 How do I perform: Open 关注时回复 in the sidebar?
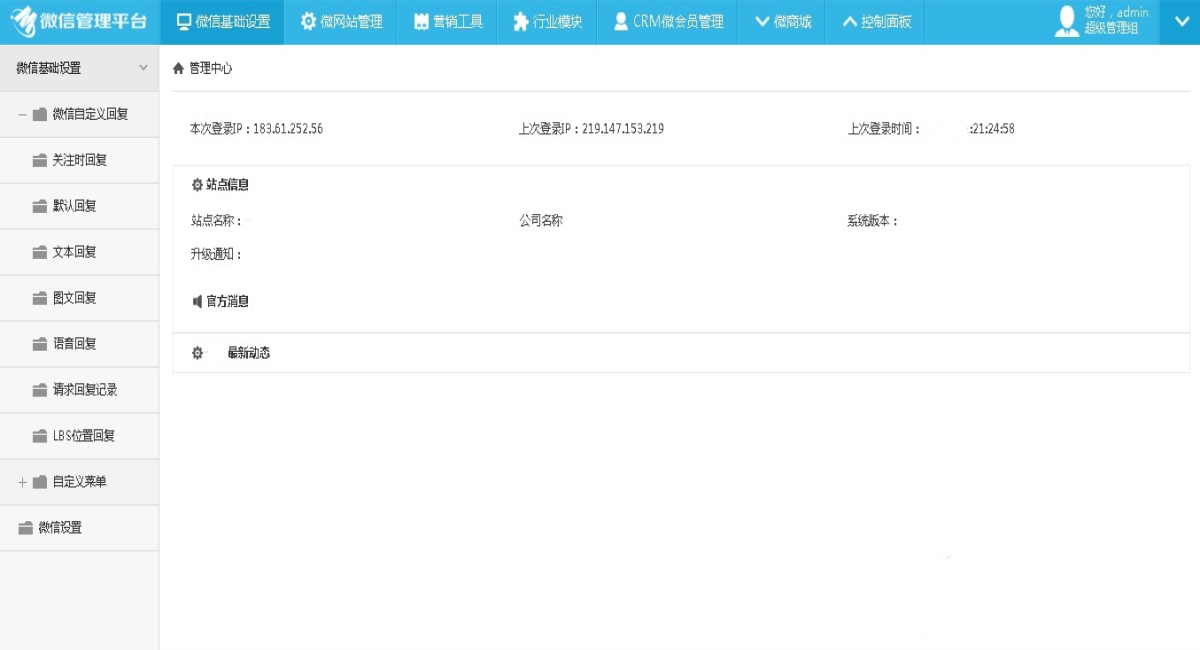(x=80, y=160)
